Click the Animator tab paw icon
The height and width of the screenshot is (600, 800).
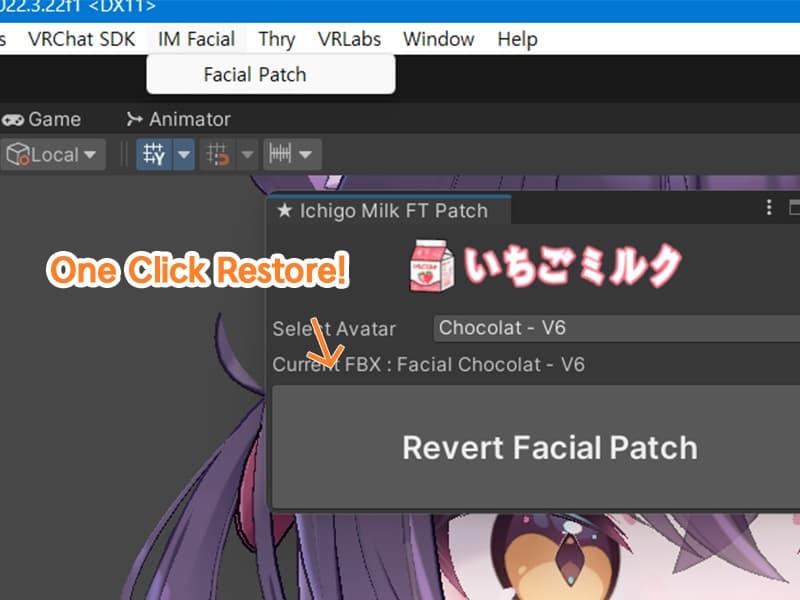(137, 119)
